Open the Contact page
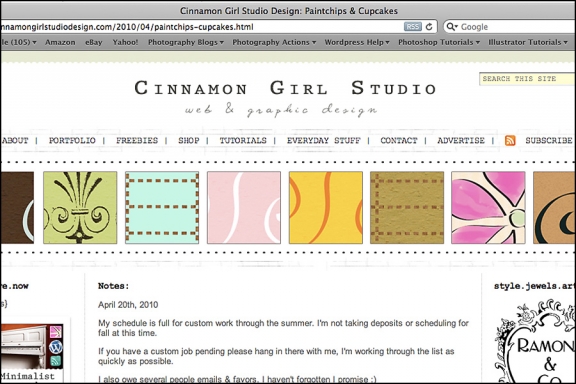 click(399, 140)
